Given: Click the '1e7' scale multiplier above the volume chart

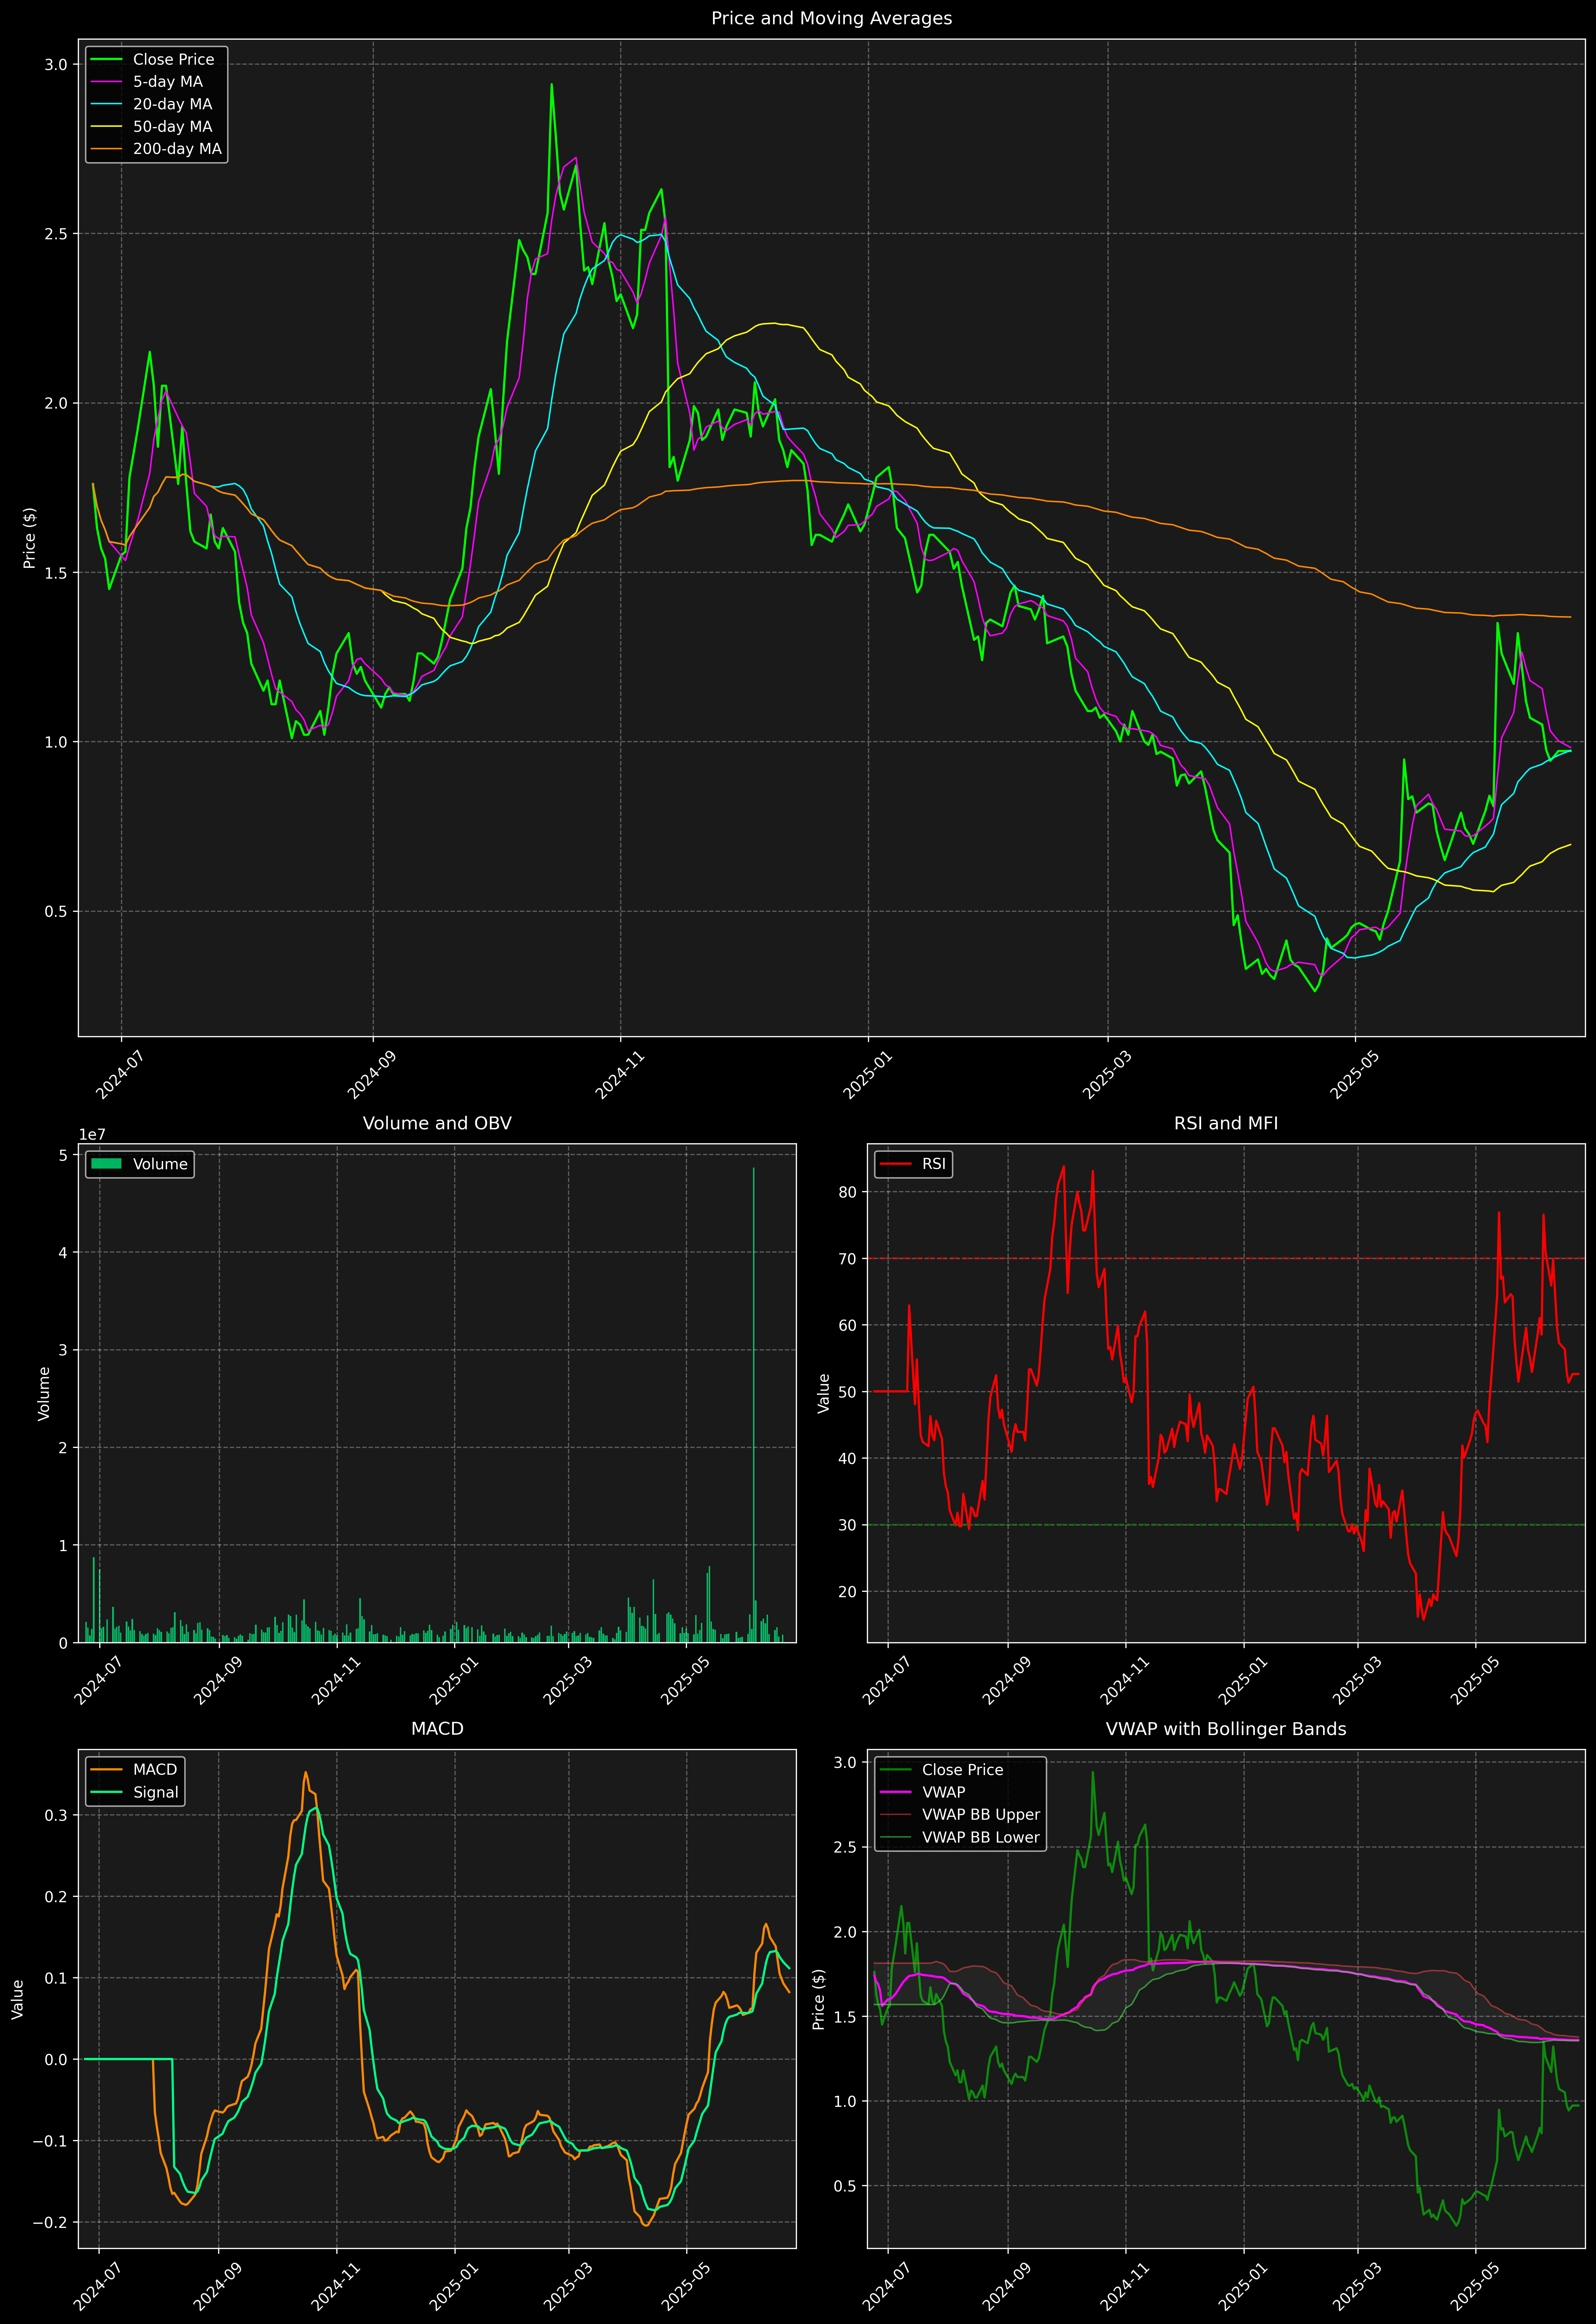Looking at the screenshot, I should coord(92,1135).
